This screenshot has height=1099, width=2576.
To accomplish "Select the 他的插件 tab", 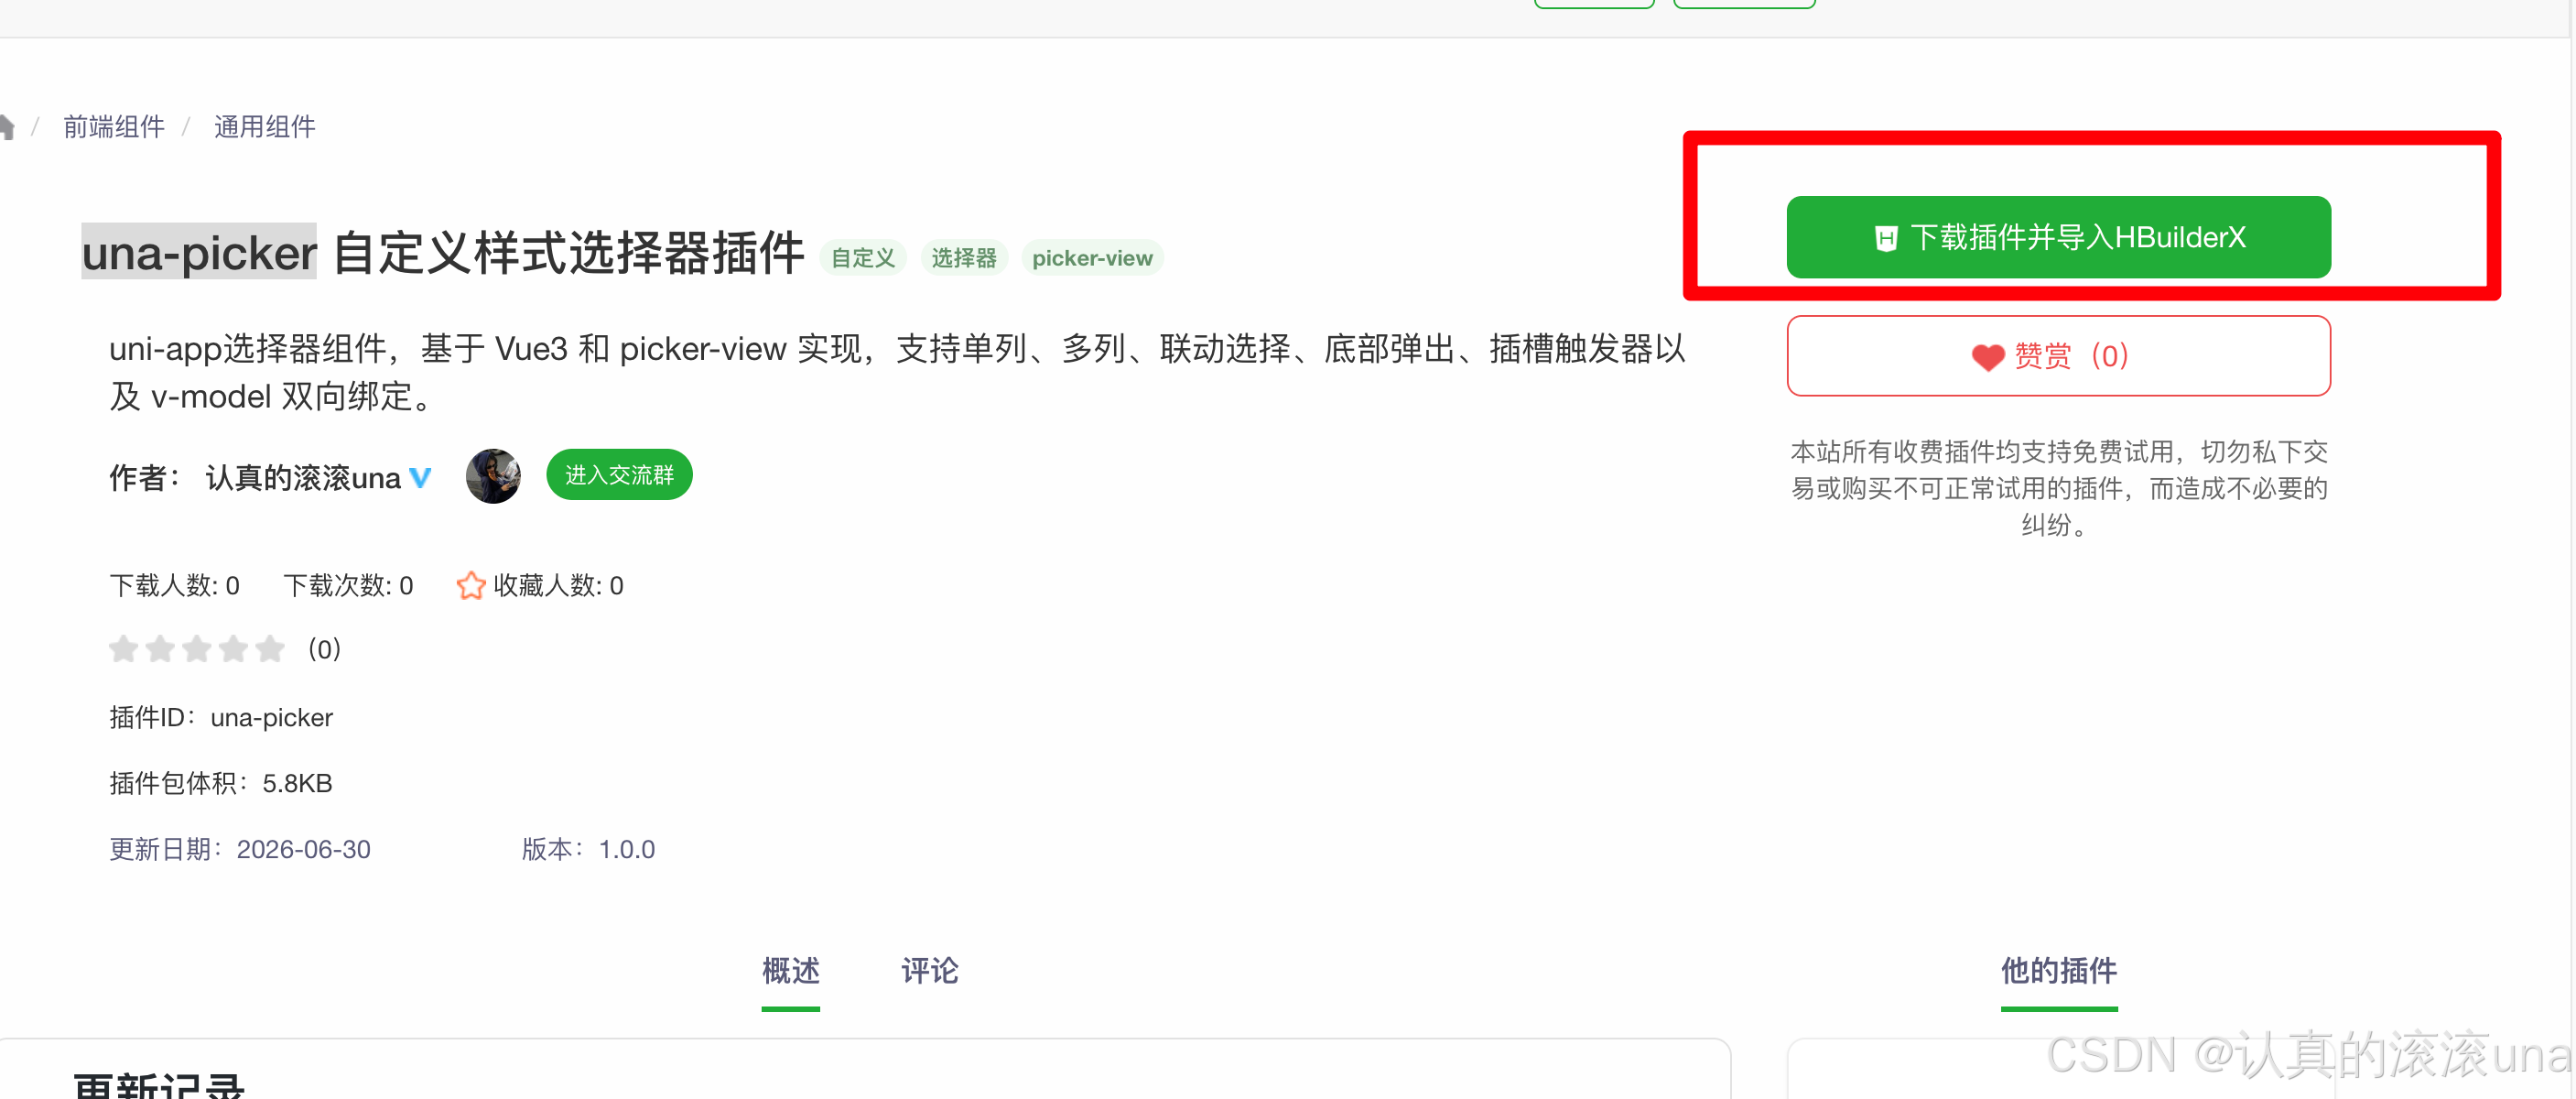I will (2059, 971).
